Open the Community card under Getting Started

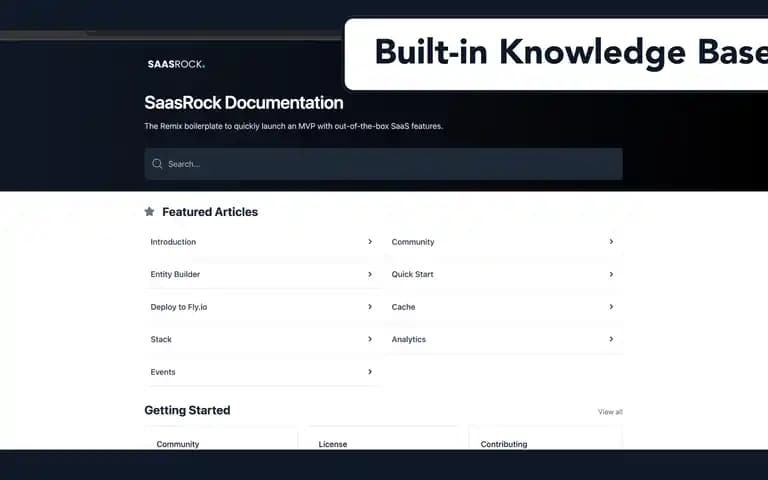click(221, 438)
